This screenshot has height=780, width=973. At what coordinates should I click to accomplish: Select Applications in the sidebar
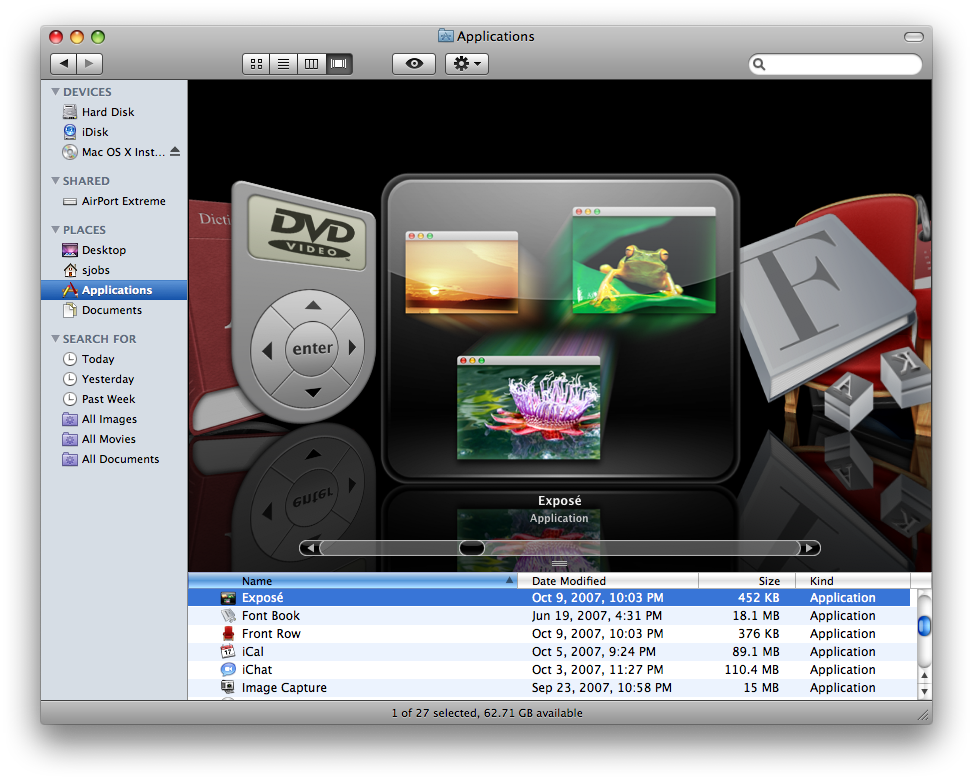coord(114,290)
